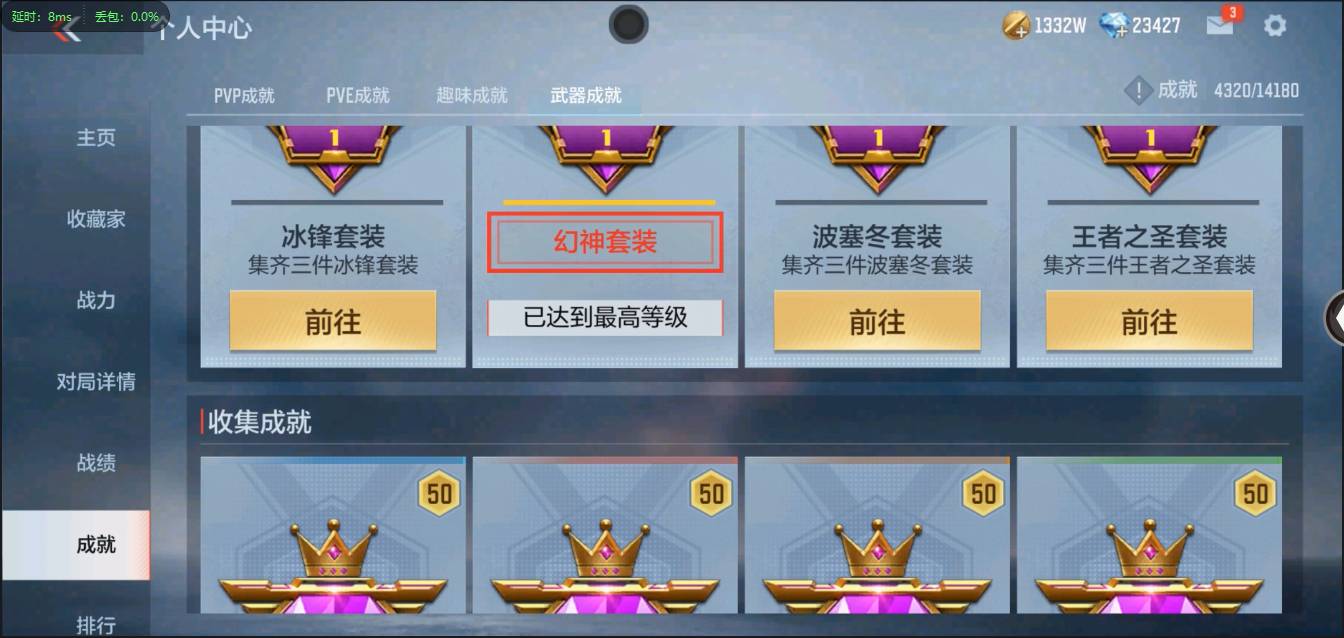Switch to the PVP成就 tab

pyautogui.click(x=244, y=96)
